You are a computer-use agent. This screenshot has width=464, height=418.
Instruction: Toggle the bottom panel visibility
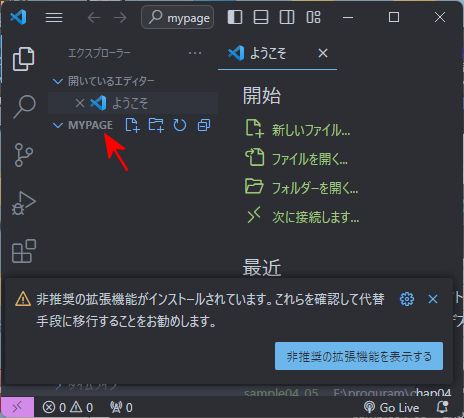pyautogui.click(x=261, y=17)
